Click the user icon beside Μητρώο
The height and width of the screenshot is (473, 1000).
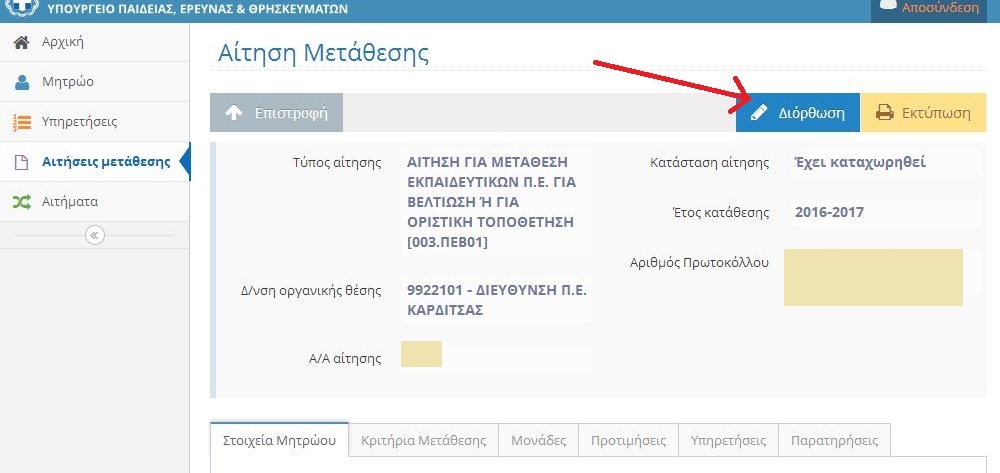point(21,82)
